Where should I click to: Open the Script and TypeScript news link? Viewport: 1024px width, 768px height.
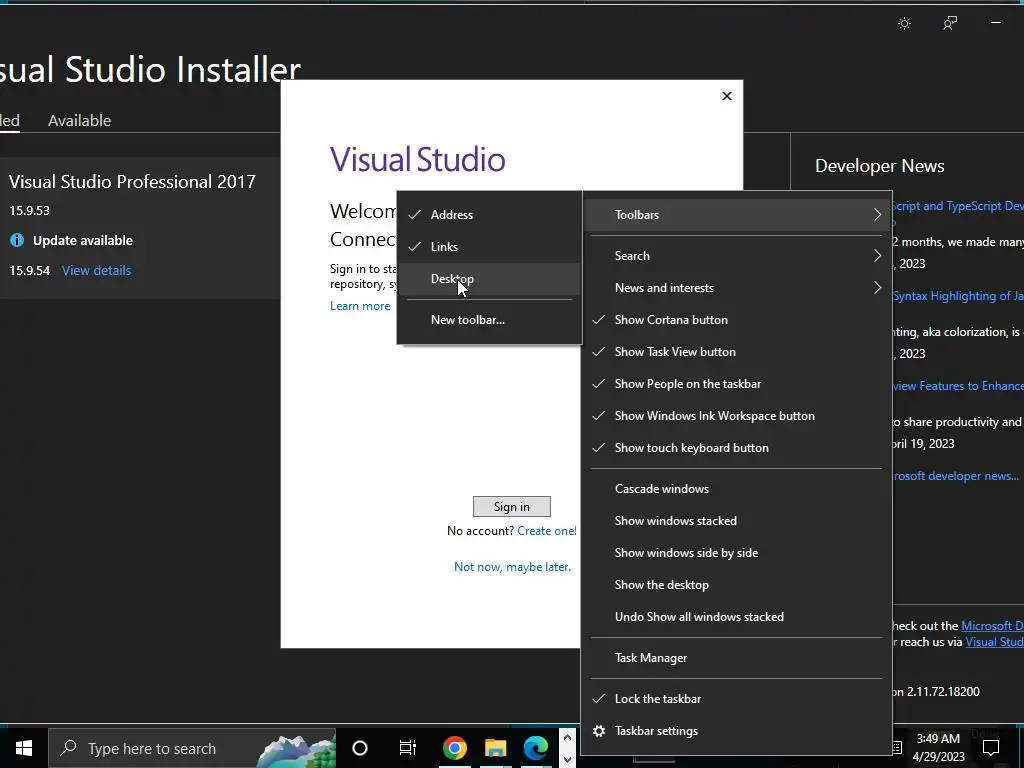pos(957,206)
